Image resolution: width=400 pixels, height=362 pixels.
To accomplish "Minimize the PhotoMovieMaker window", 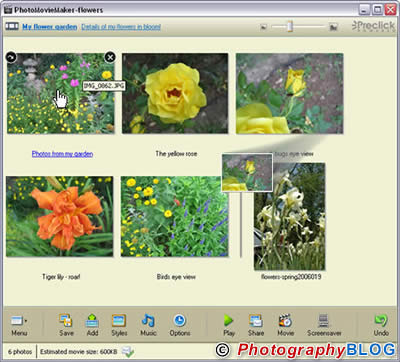I will tap(364, 10).
